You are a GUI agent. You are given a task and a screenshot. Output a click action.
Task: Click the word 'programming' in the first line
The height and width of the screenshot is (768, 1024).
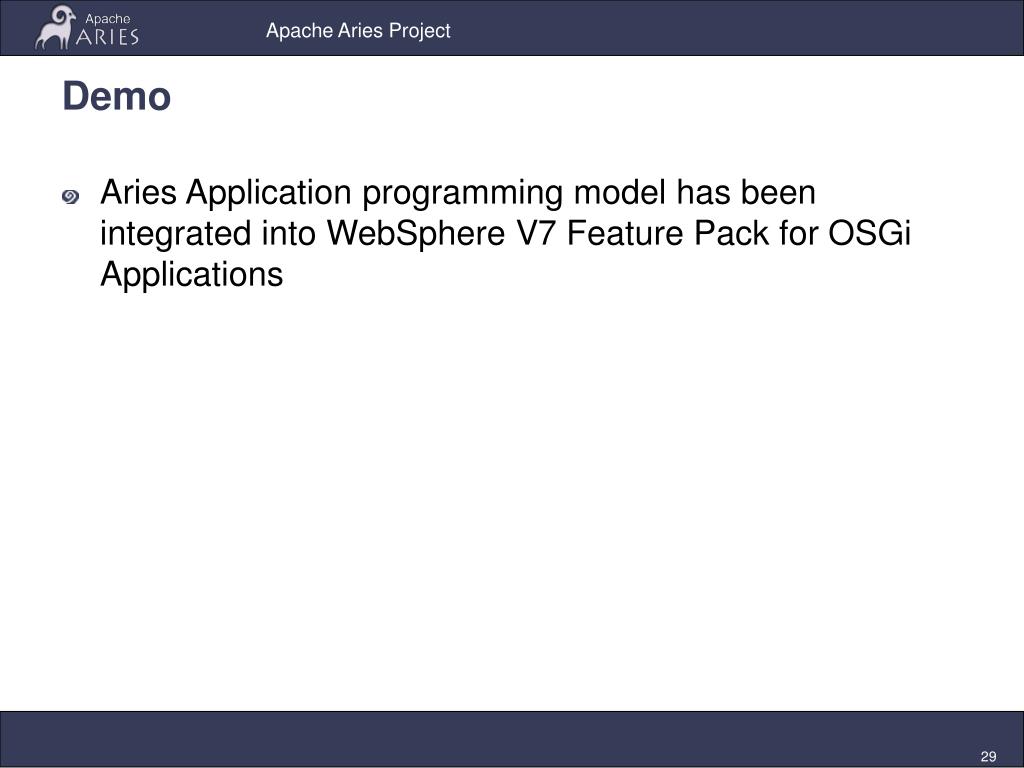(462, 193)
